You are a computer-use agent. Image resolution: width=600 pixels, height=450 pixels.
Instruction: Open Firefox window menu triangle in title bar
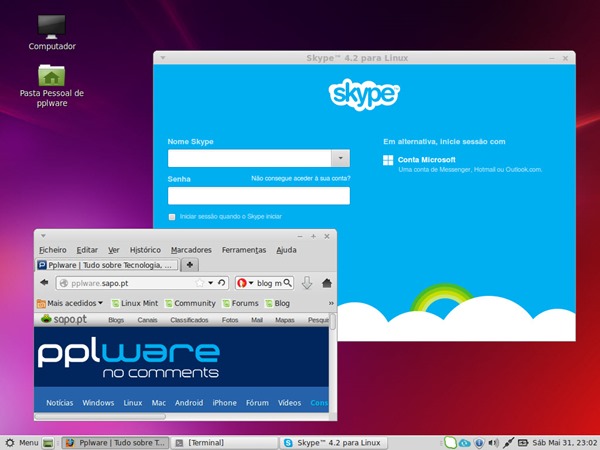43,236
